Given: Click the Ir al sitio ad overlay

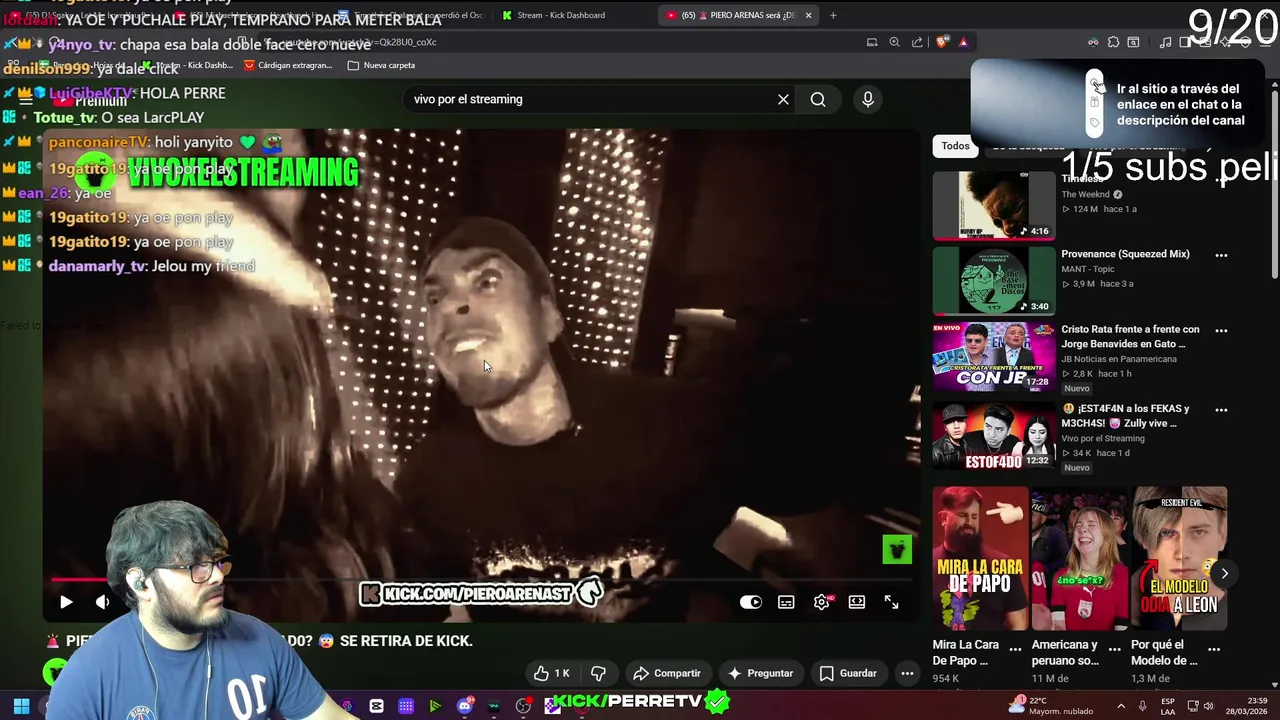Looking at the screenshot, I should point(1120,103).
